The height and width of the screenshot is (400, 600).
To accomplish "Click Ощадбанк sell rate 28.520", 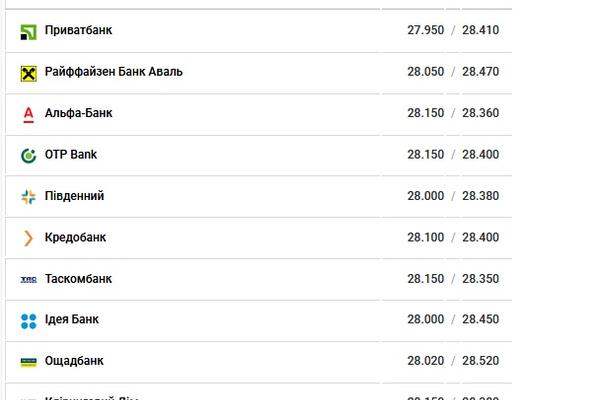I will coord(480,361).
